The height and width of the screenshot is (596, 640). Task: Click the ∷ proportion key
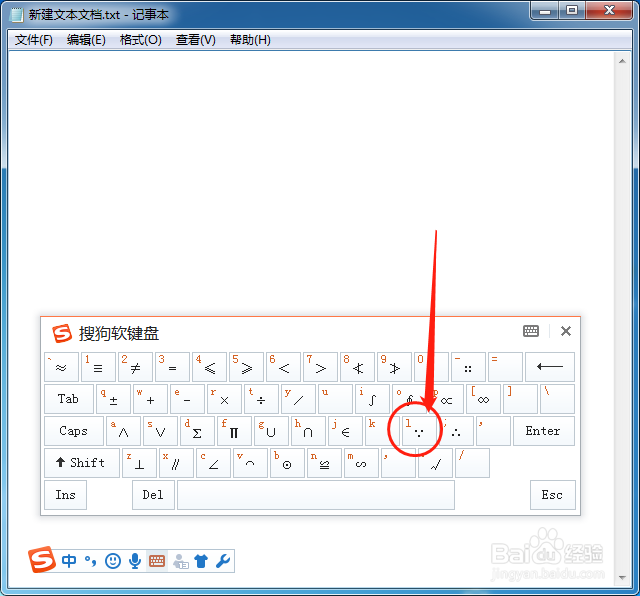point(468,367)
